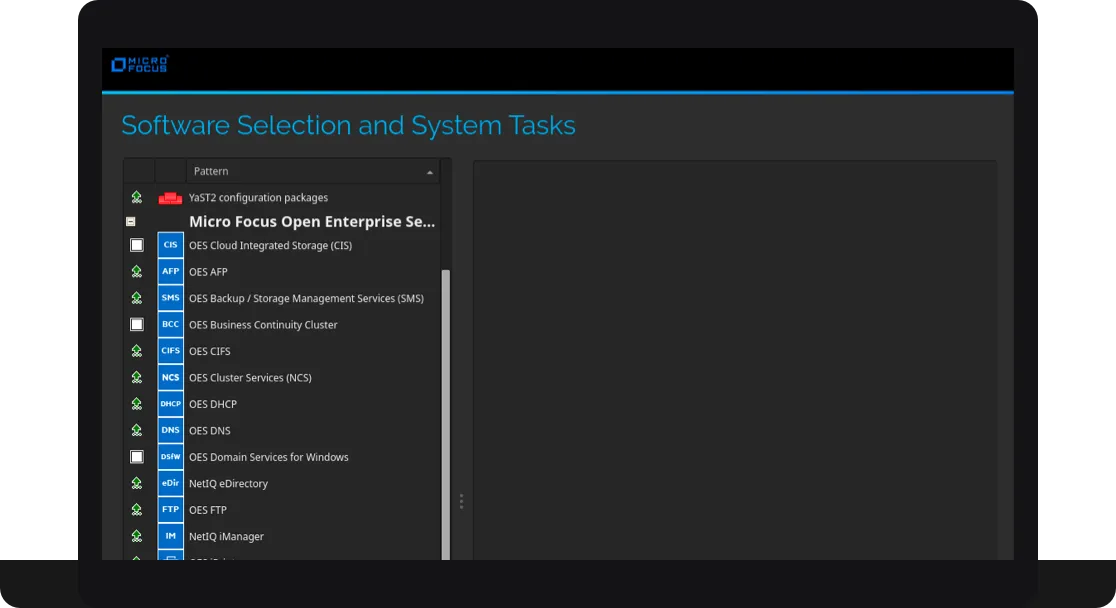Check the OES Cloud Integrated Storage checkbox
1116x608 pixels.
click(x=137, y=244)
